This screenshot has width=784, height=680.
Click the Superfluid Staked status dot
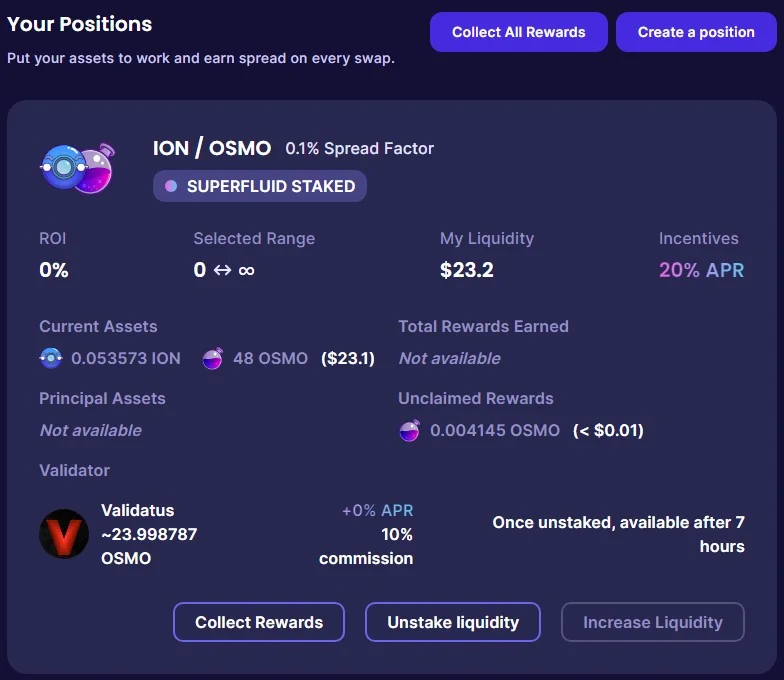(171, 186)
